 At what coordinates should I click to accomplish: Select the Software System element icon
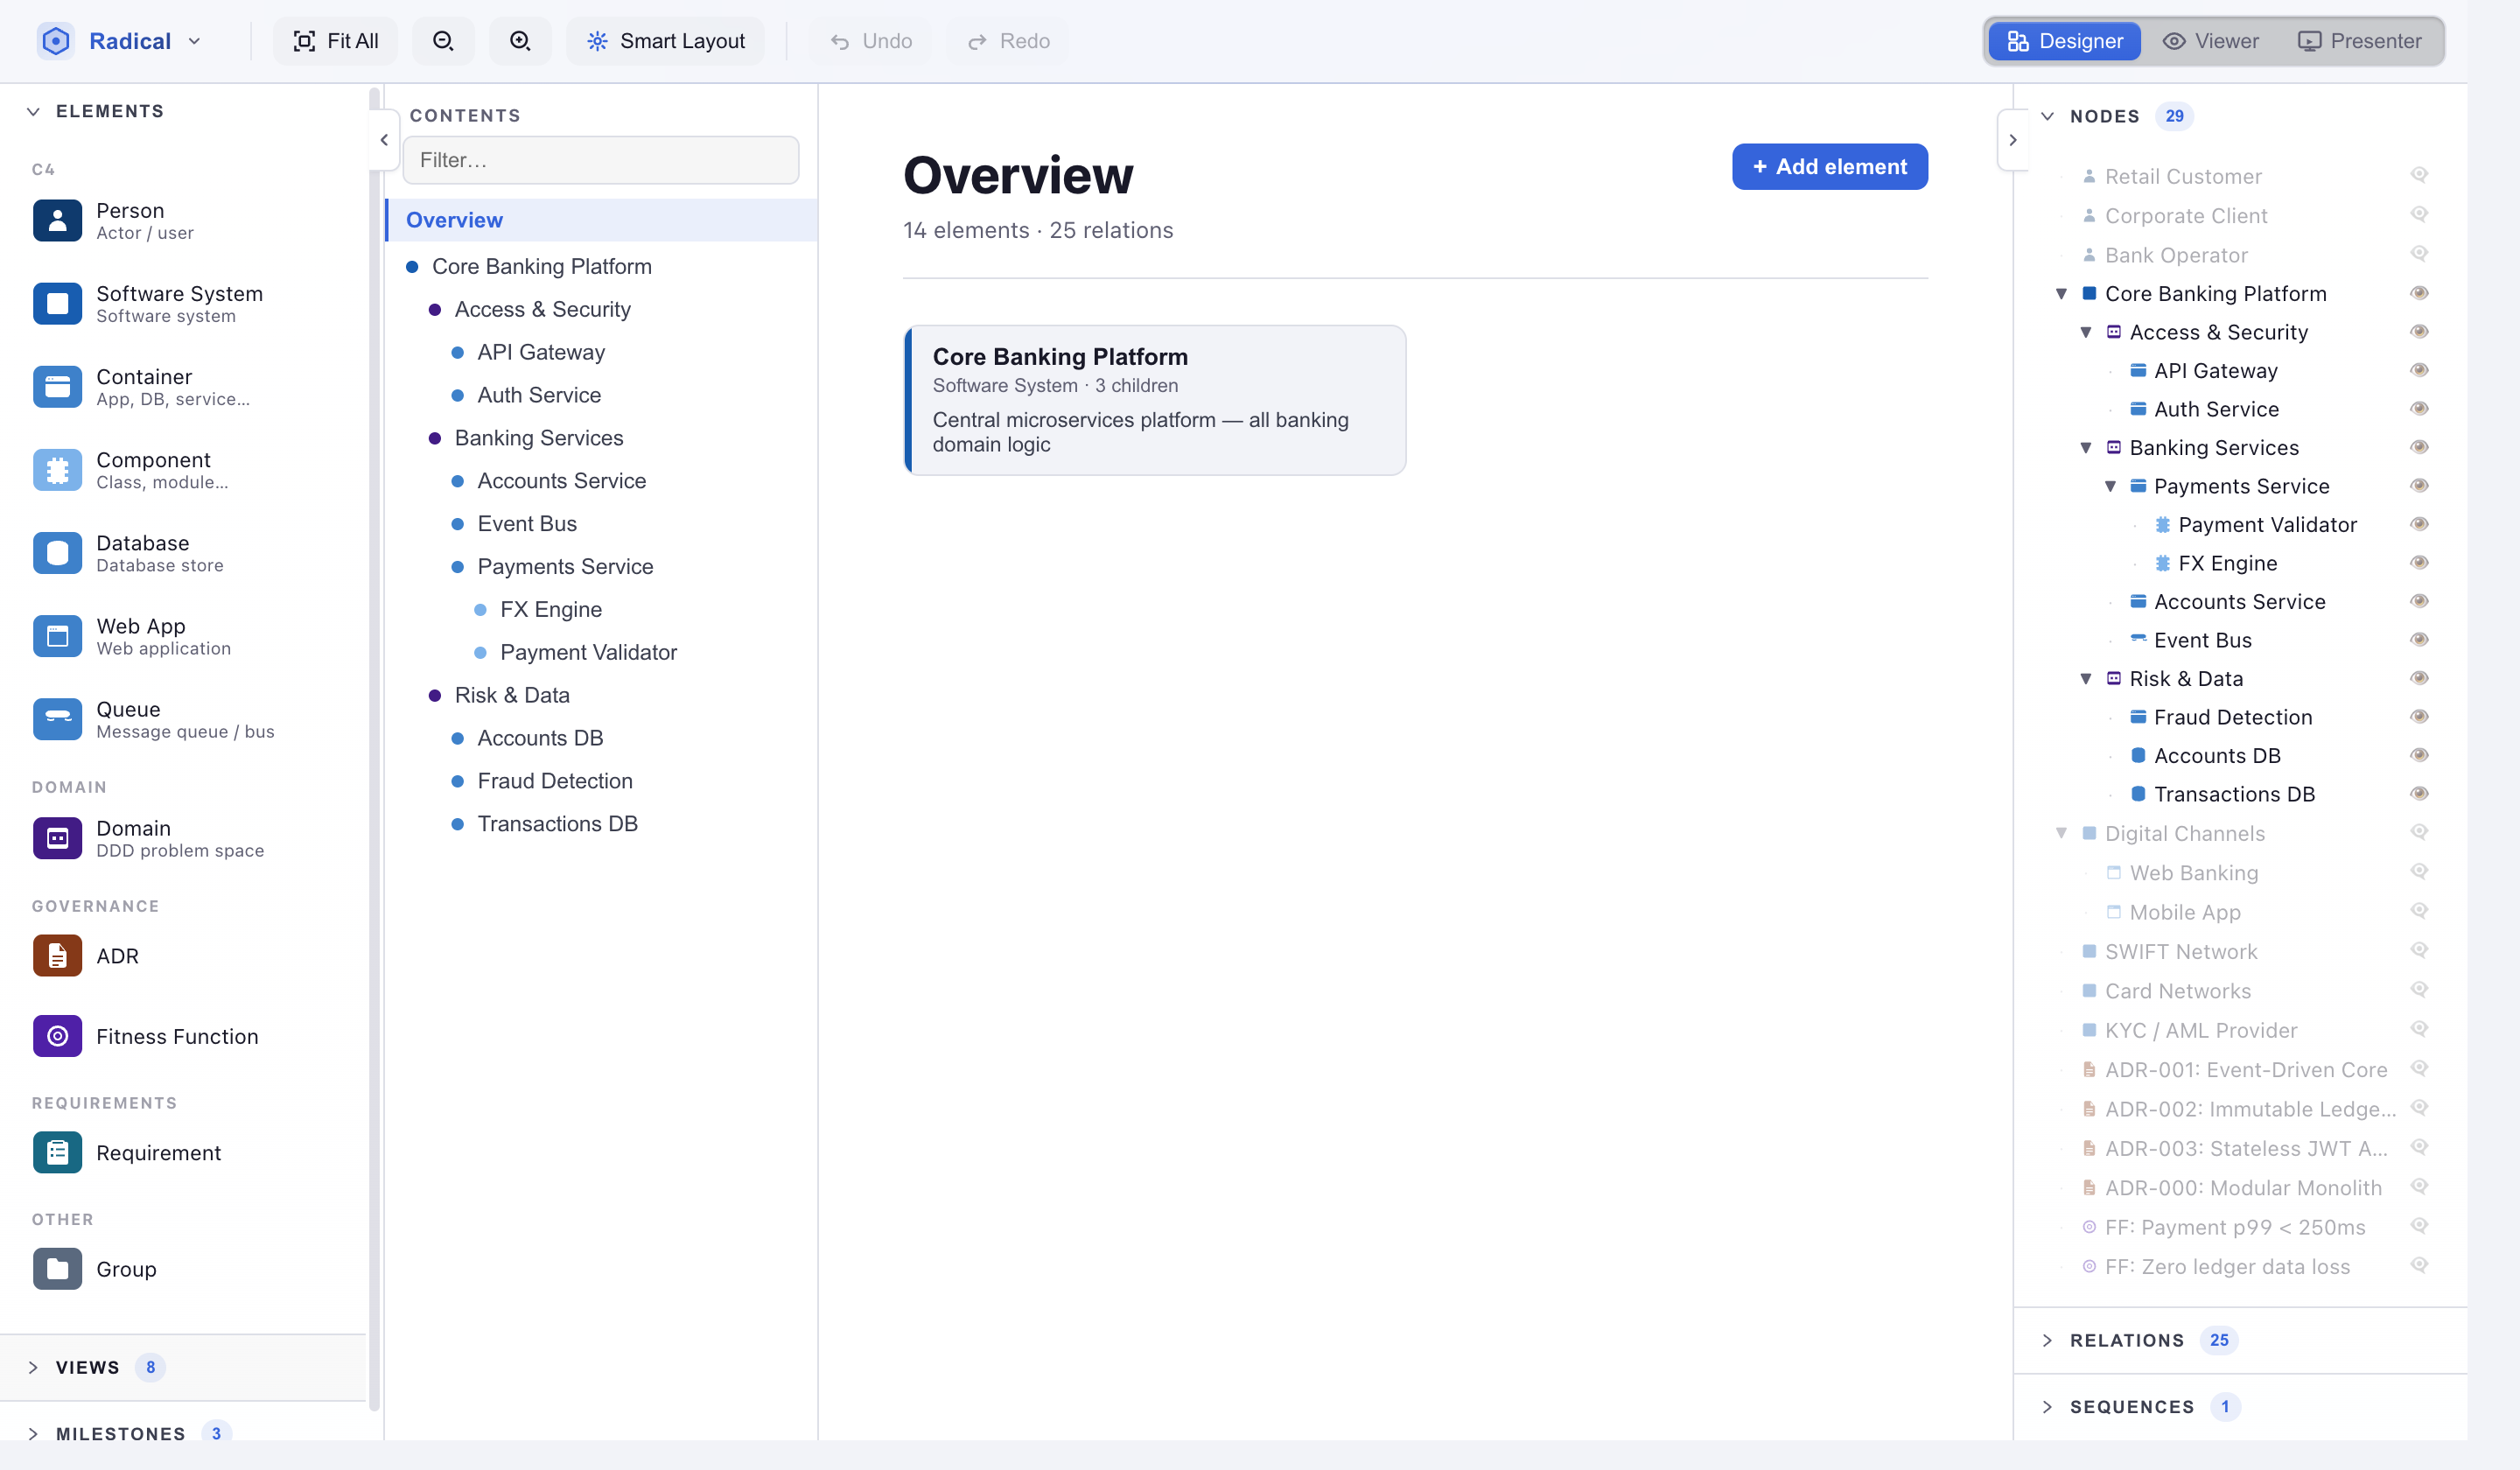pos(57,304)
